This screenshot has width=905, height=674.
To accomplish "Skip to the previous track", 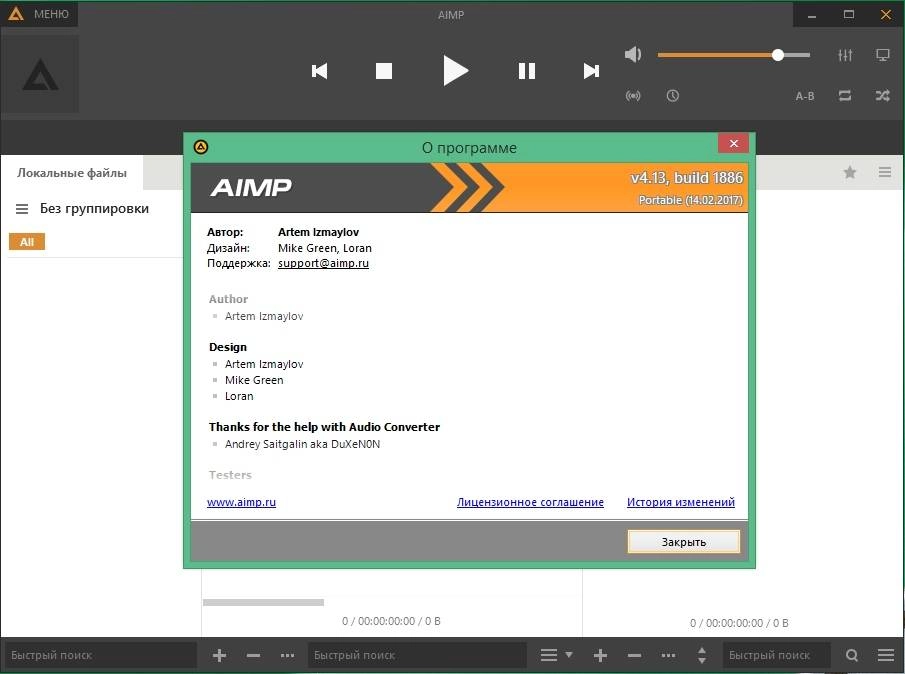I will click(319, 71).
